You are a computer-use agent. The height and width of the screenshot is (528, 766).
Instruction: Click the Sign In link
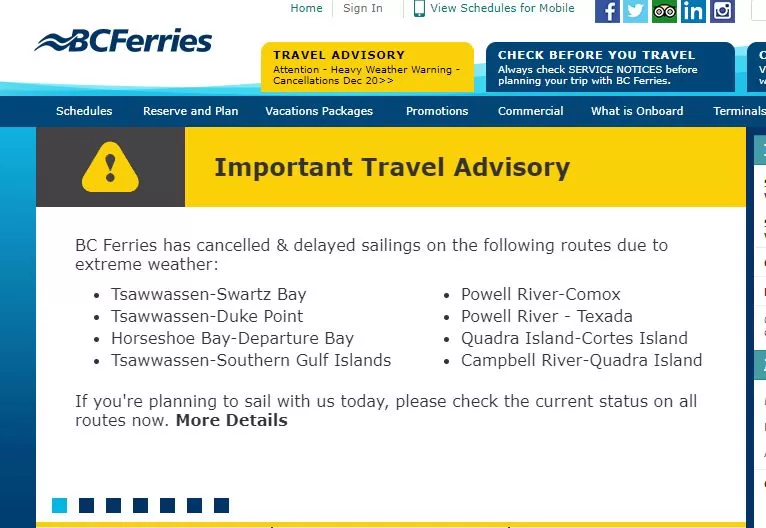point(362,8)
